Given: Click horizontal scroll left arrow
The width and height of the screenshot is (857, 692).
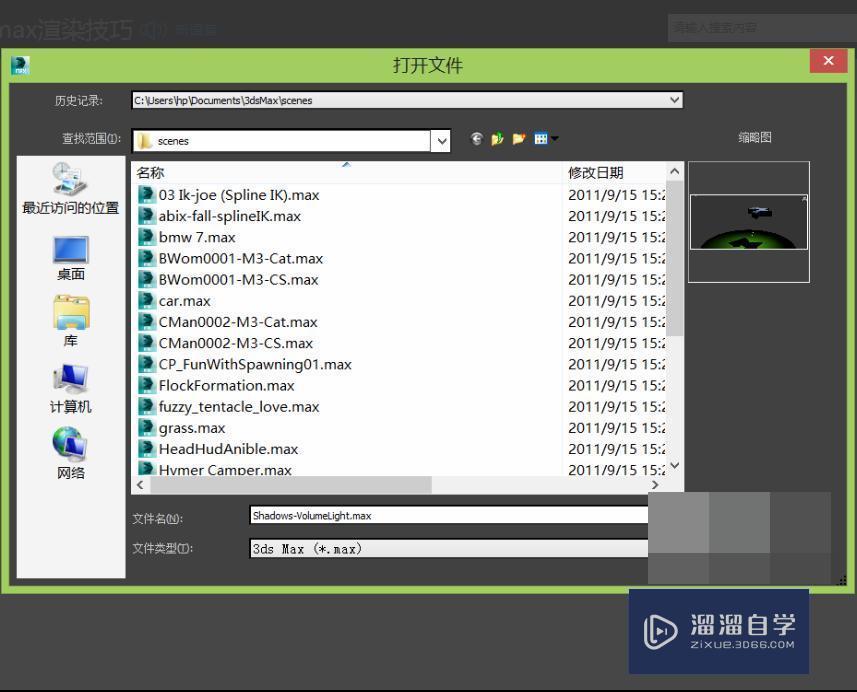Looking at the screenshot, I should coord(140,485).
